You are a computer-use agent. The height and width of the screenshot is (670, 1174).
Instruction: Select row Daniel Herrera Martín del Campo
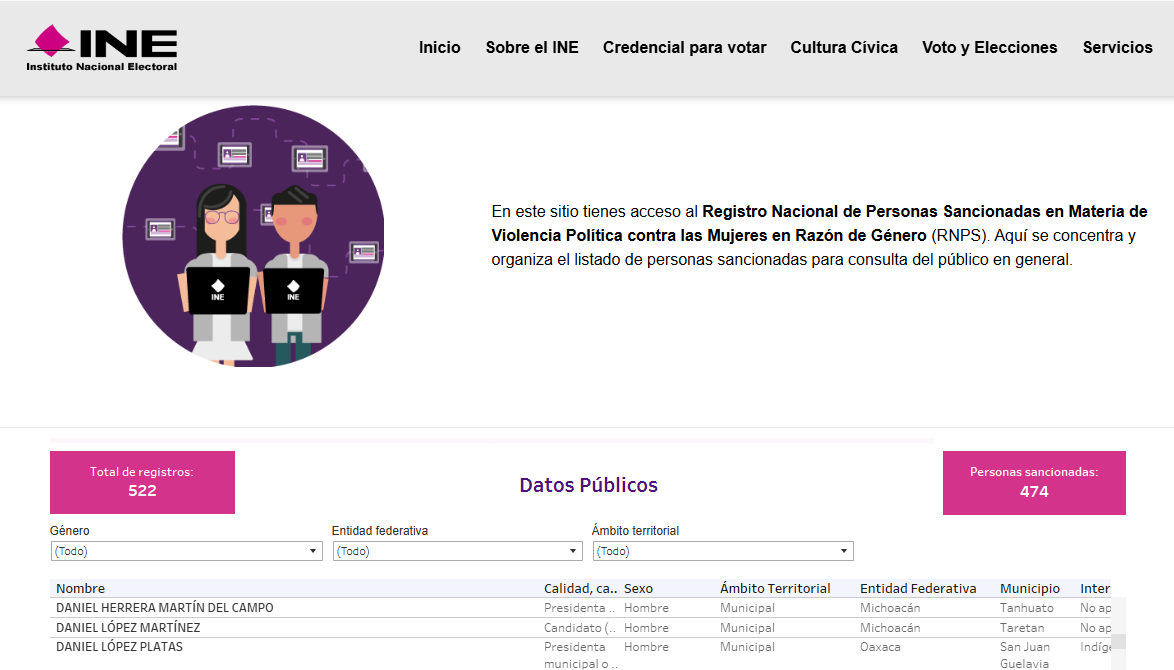tap(165, 608)
